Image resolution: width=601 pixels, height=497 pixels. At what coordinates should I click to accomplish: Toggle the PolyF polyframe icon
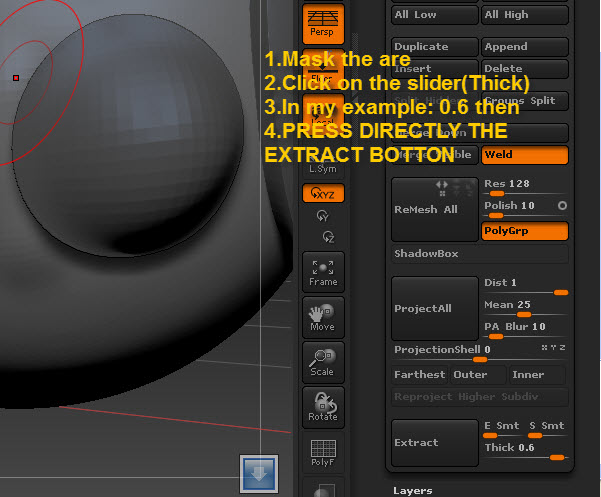[323, 453]
